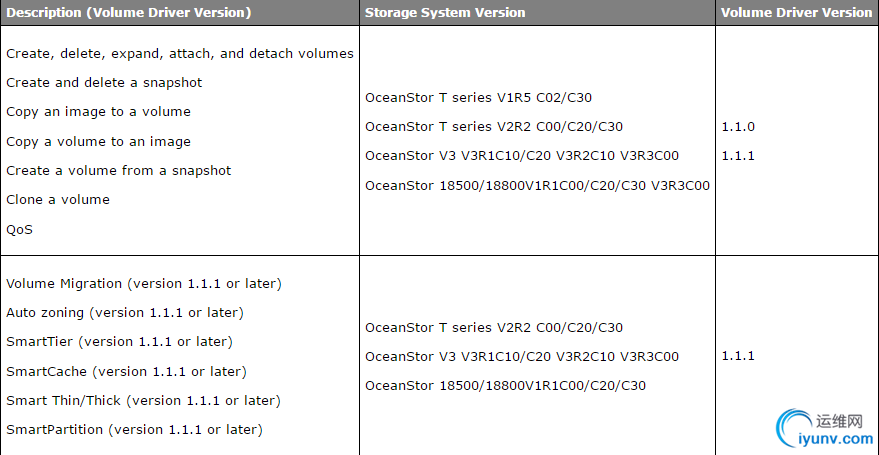Click the Copy a volume to an image text
879x455 pixels.
(x=98, y=142)
